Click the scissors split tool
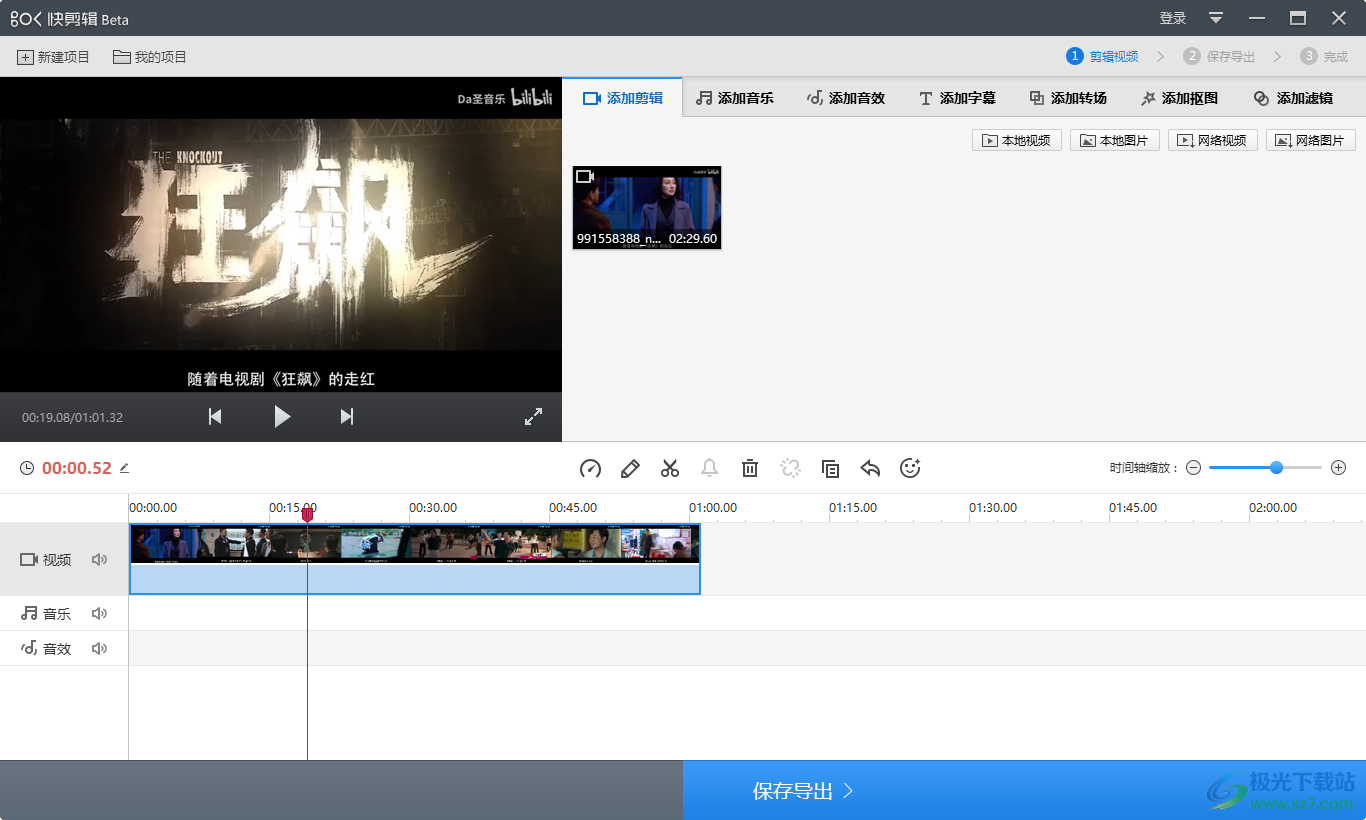The width and height of the screenshot is (1366, 820). [x=670, y=468]
